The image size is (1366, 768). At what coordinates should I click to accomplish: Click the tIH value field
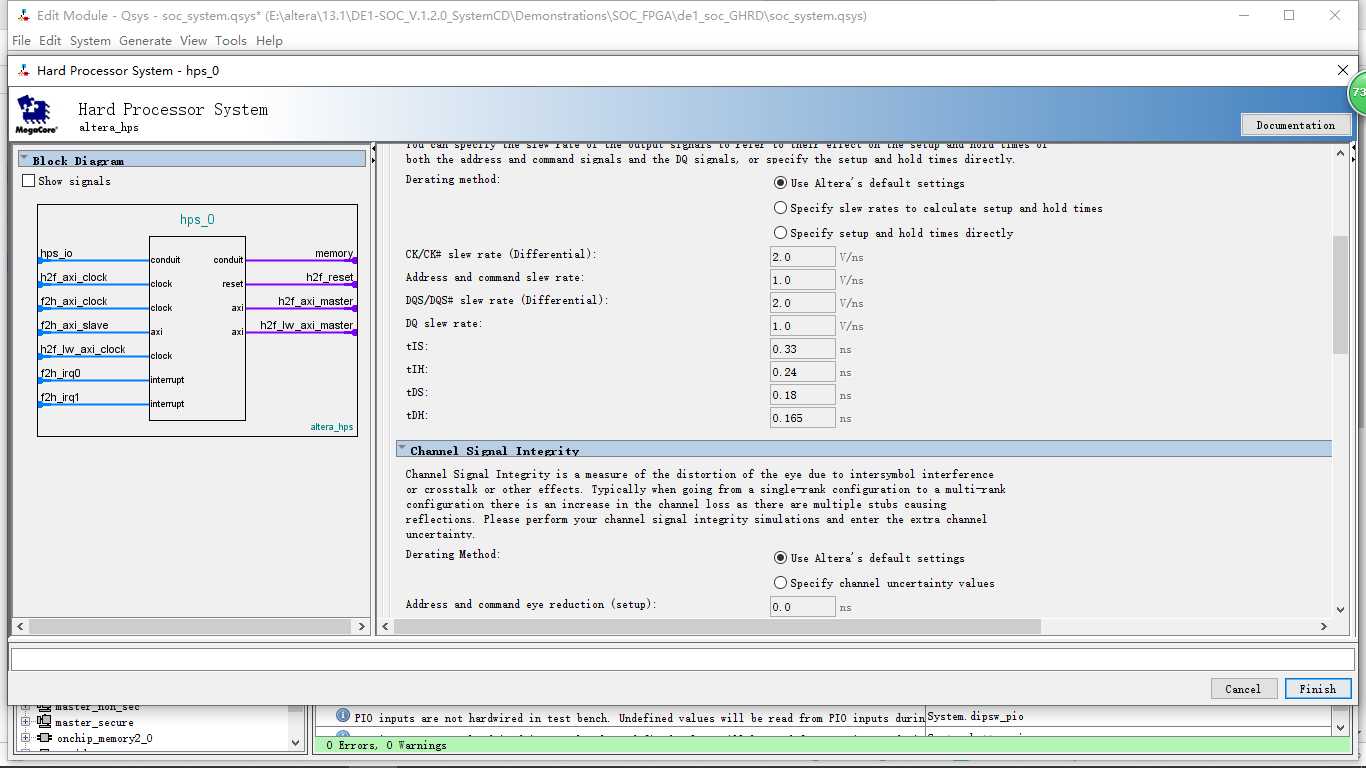(802, 372)
